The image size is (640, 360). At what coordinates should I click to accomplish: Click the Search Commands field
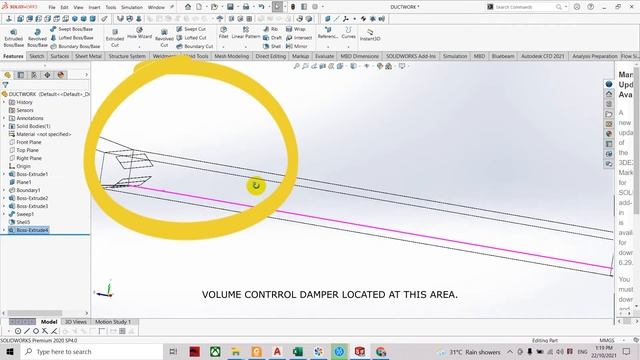pos(524,7)
